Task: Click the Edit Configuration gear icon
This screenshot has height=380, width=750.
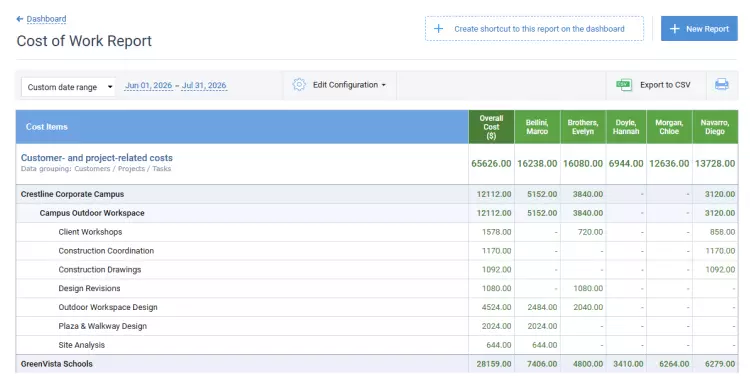Action: (299, 85)
